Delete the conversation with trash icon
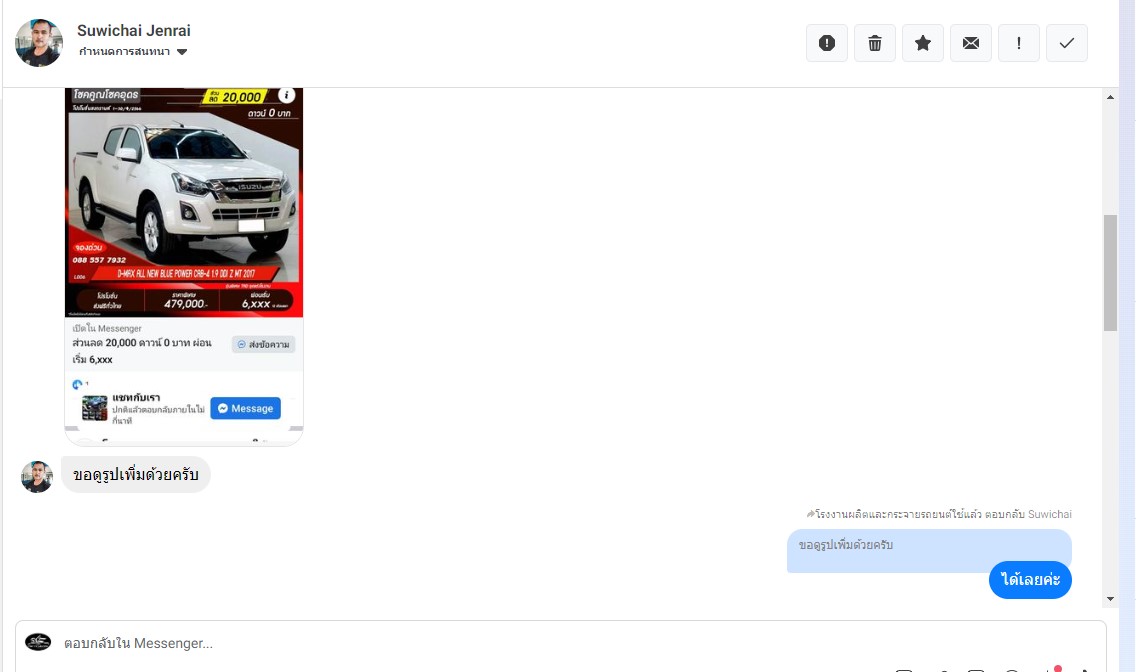Screen dimensions: 1136x672 click(874, 43)
